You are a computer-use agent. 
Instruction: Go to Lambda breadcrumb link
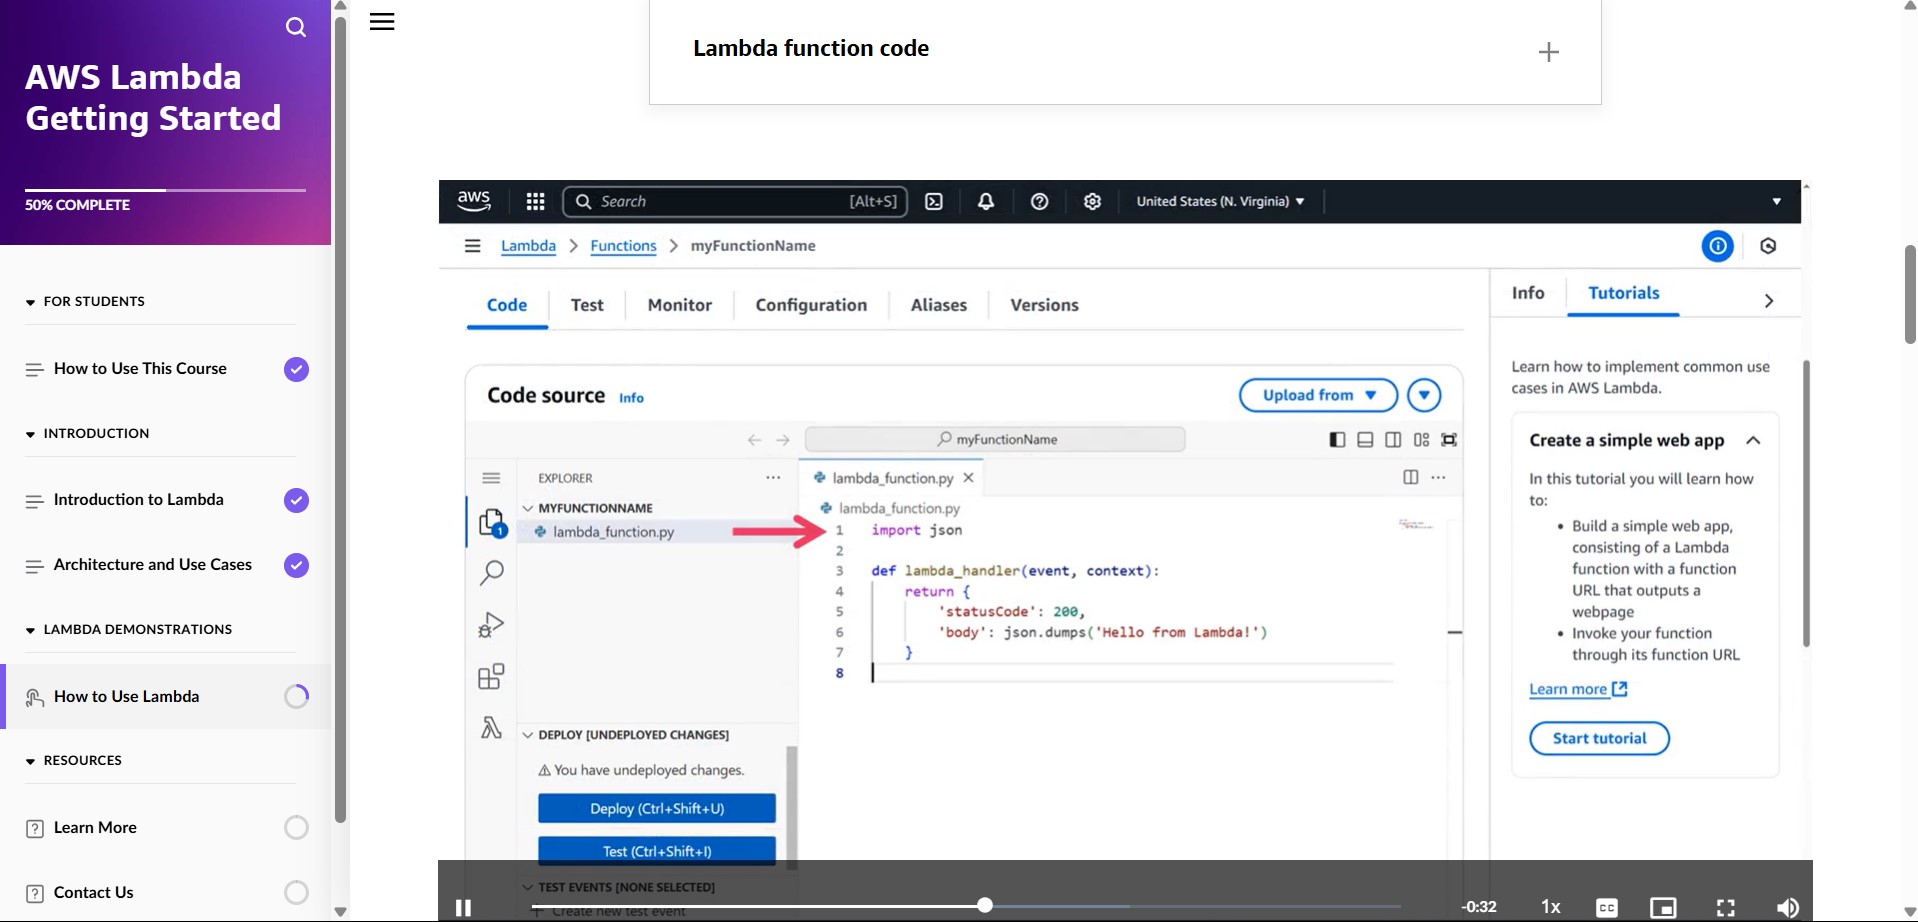(528, 246)
